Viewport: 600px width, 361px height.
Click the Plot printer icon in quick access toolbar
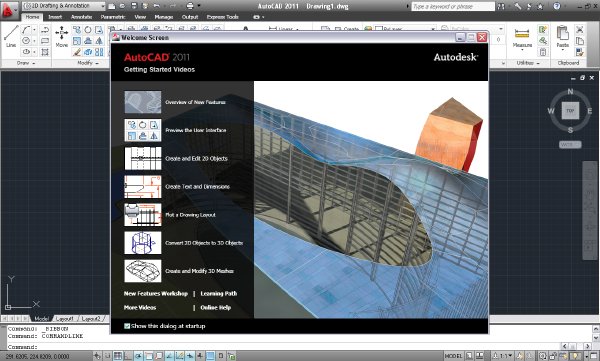click(190, 6)
